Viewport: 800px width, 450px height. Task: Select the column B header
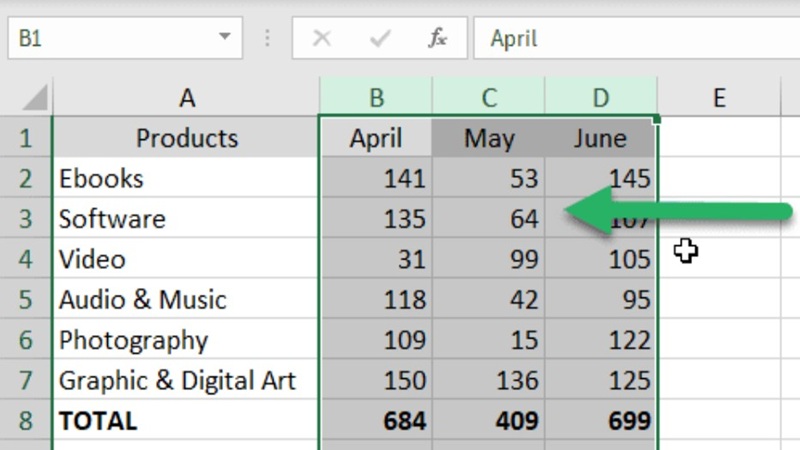376,97
